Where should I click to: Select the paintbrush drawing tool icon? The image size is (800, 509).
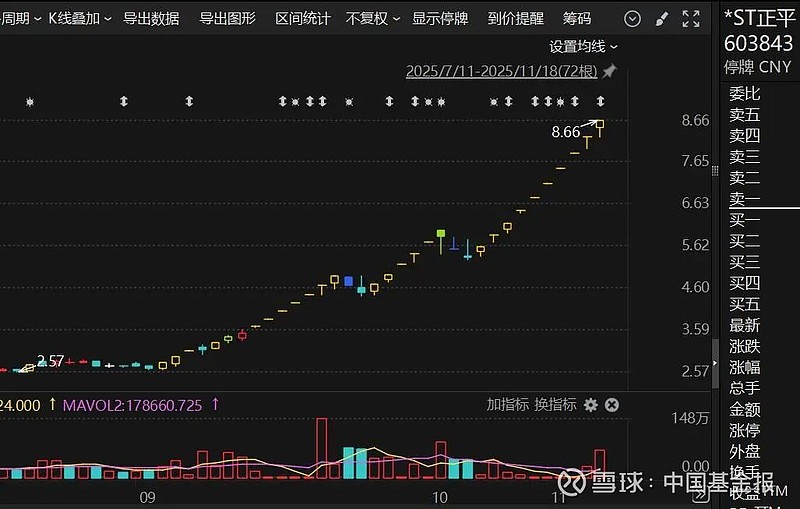tap(662, 19)
